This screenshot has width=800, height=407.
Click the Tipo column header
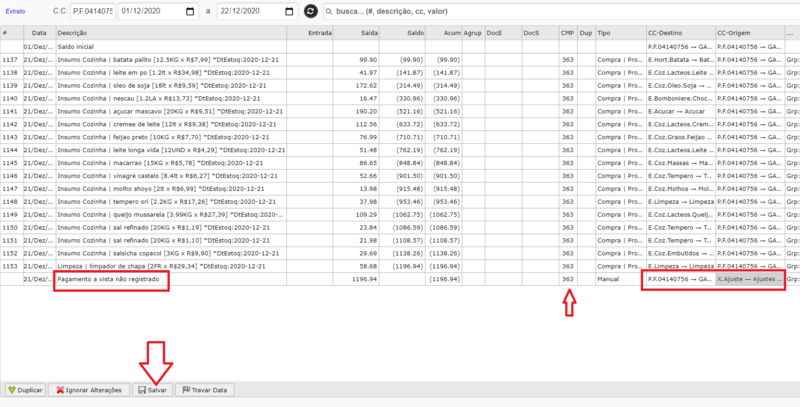621,33
